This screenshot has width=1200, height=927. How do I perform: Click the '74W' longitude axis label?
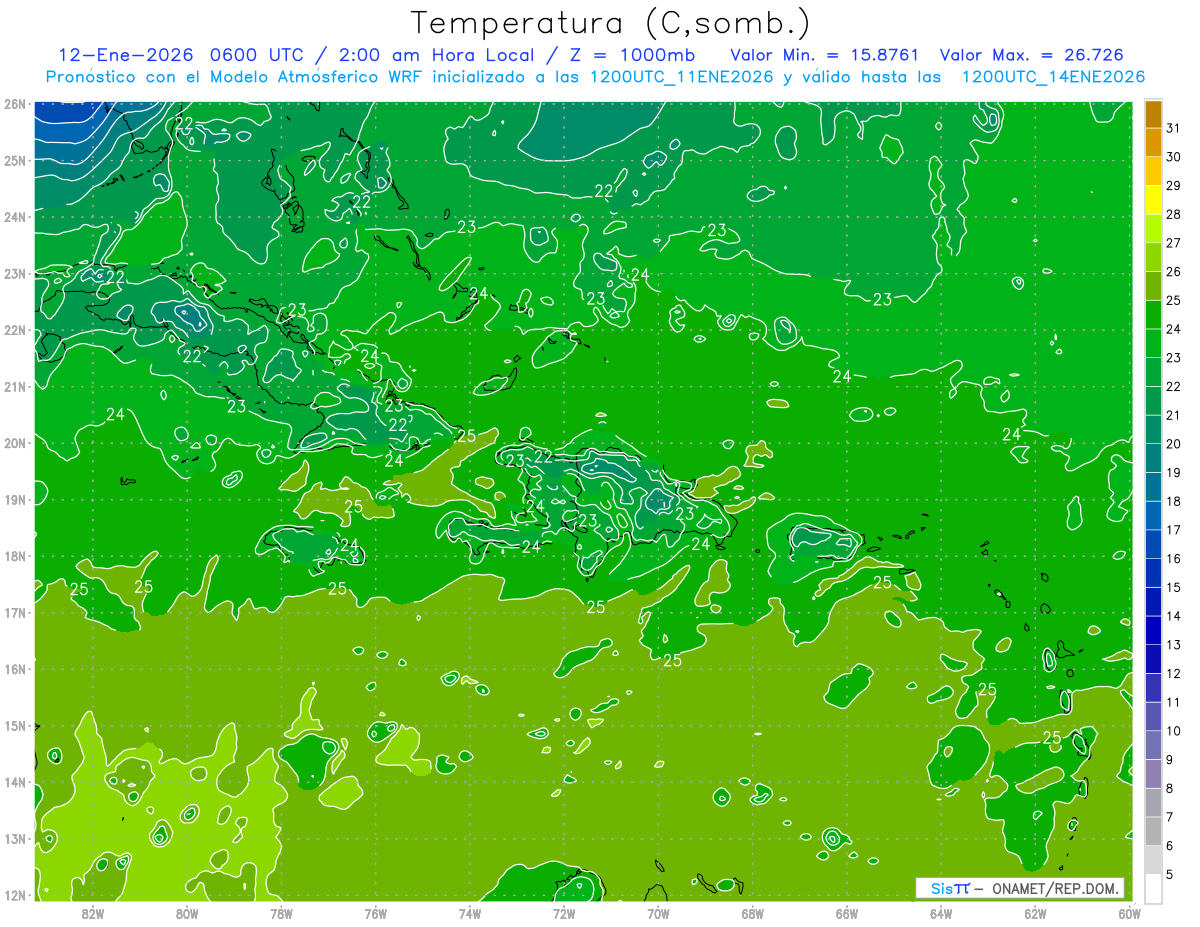tap(469, 913)
